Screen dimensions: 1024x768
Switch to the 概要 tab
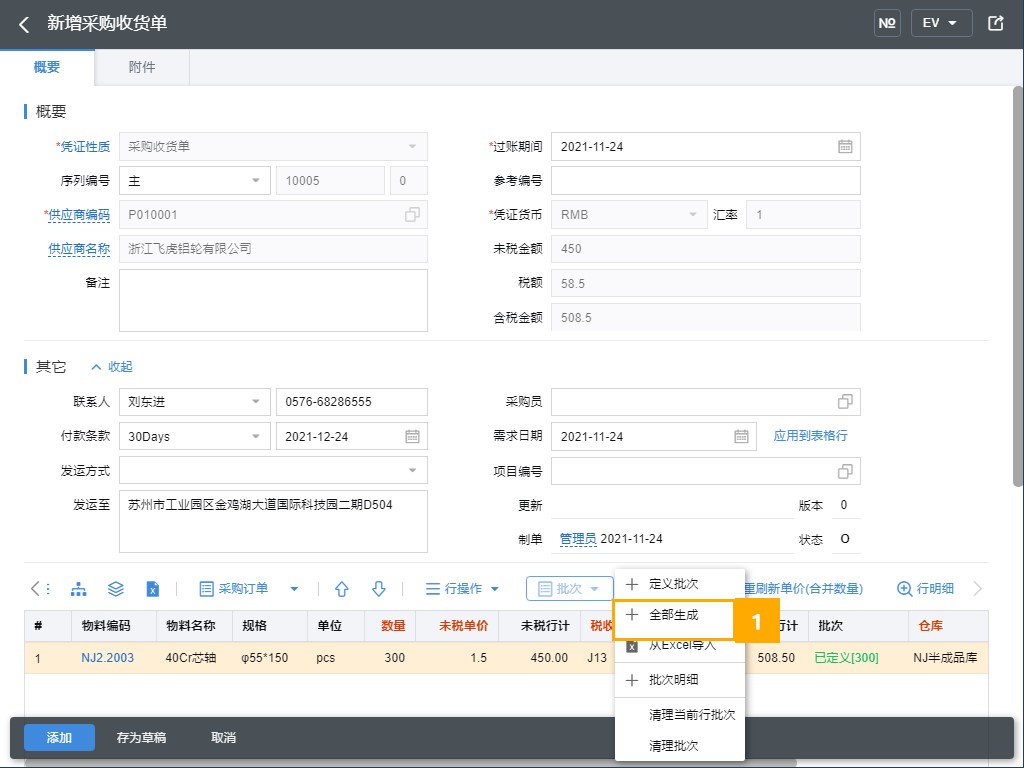pos(47,67)
